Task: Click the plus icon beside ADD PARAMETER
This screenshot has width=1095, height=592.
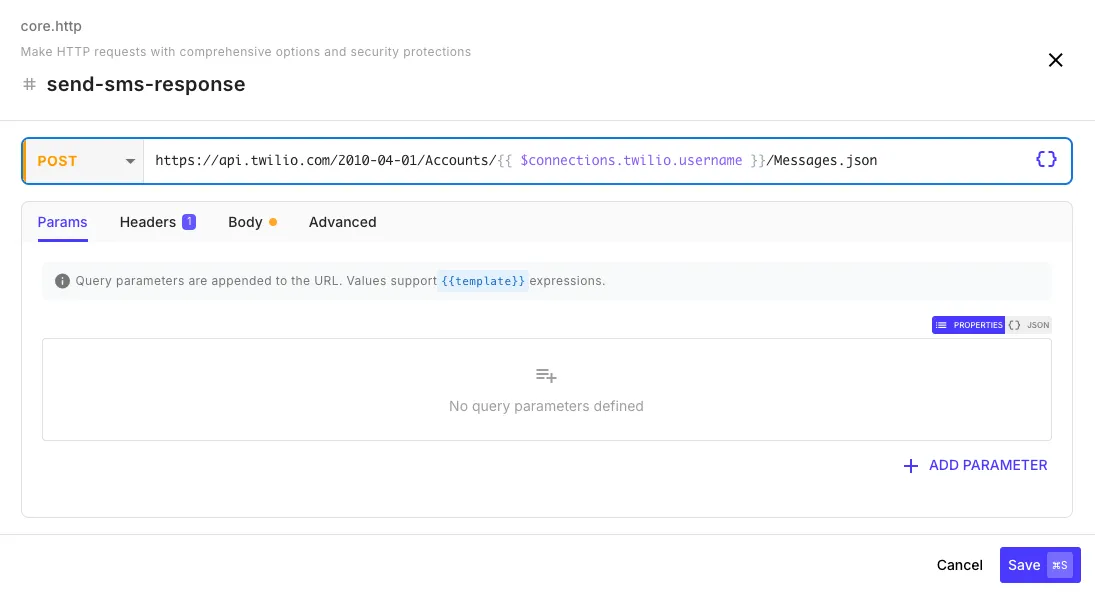Action: (x=910, y=466)
